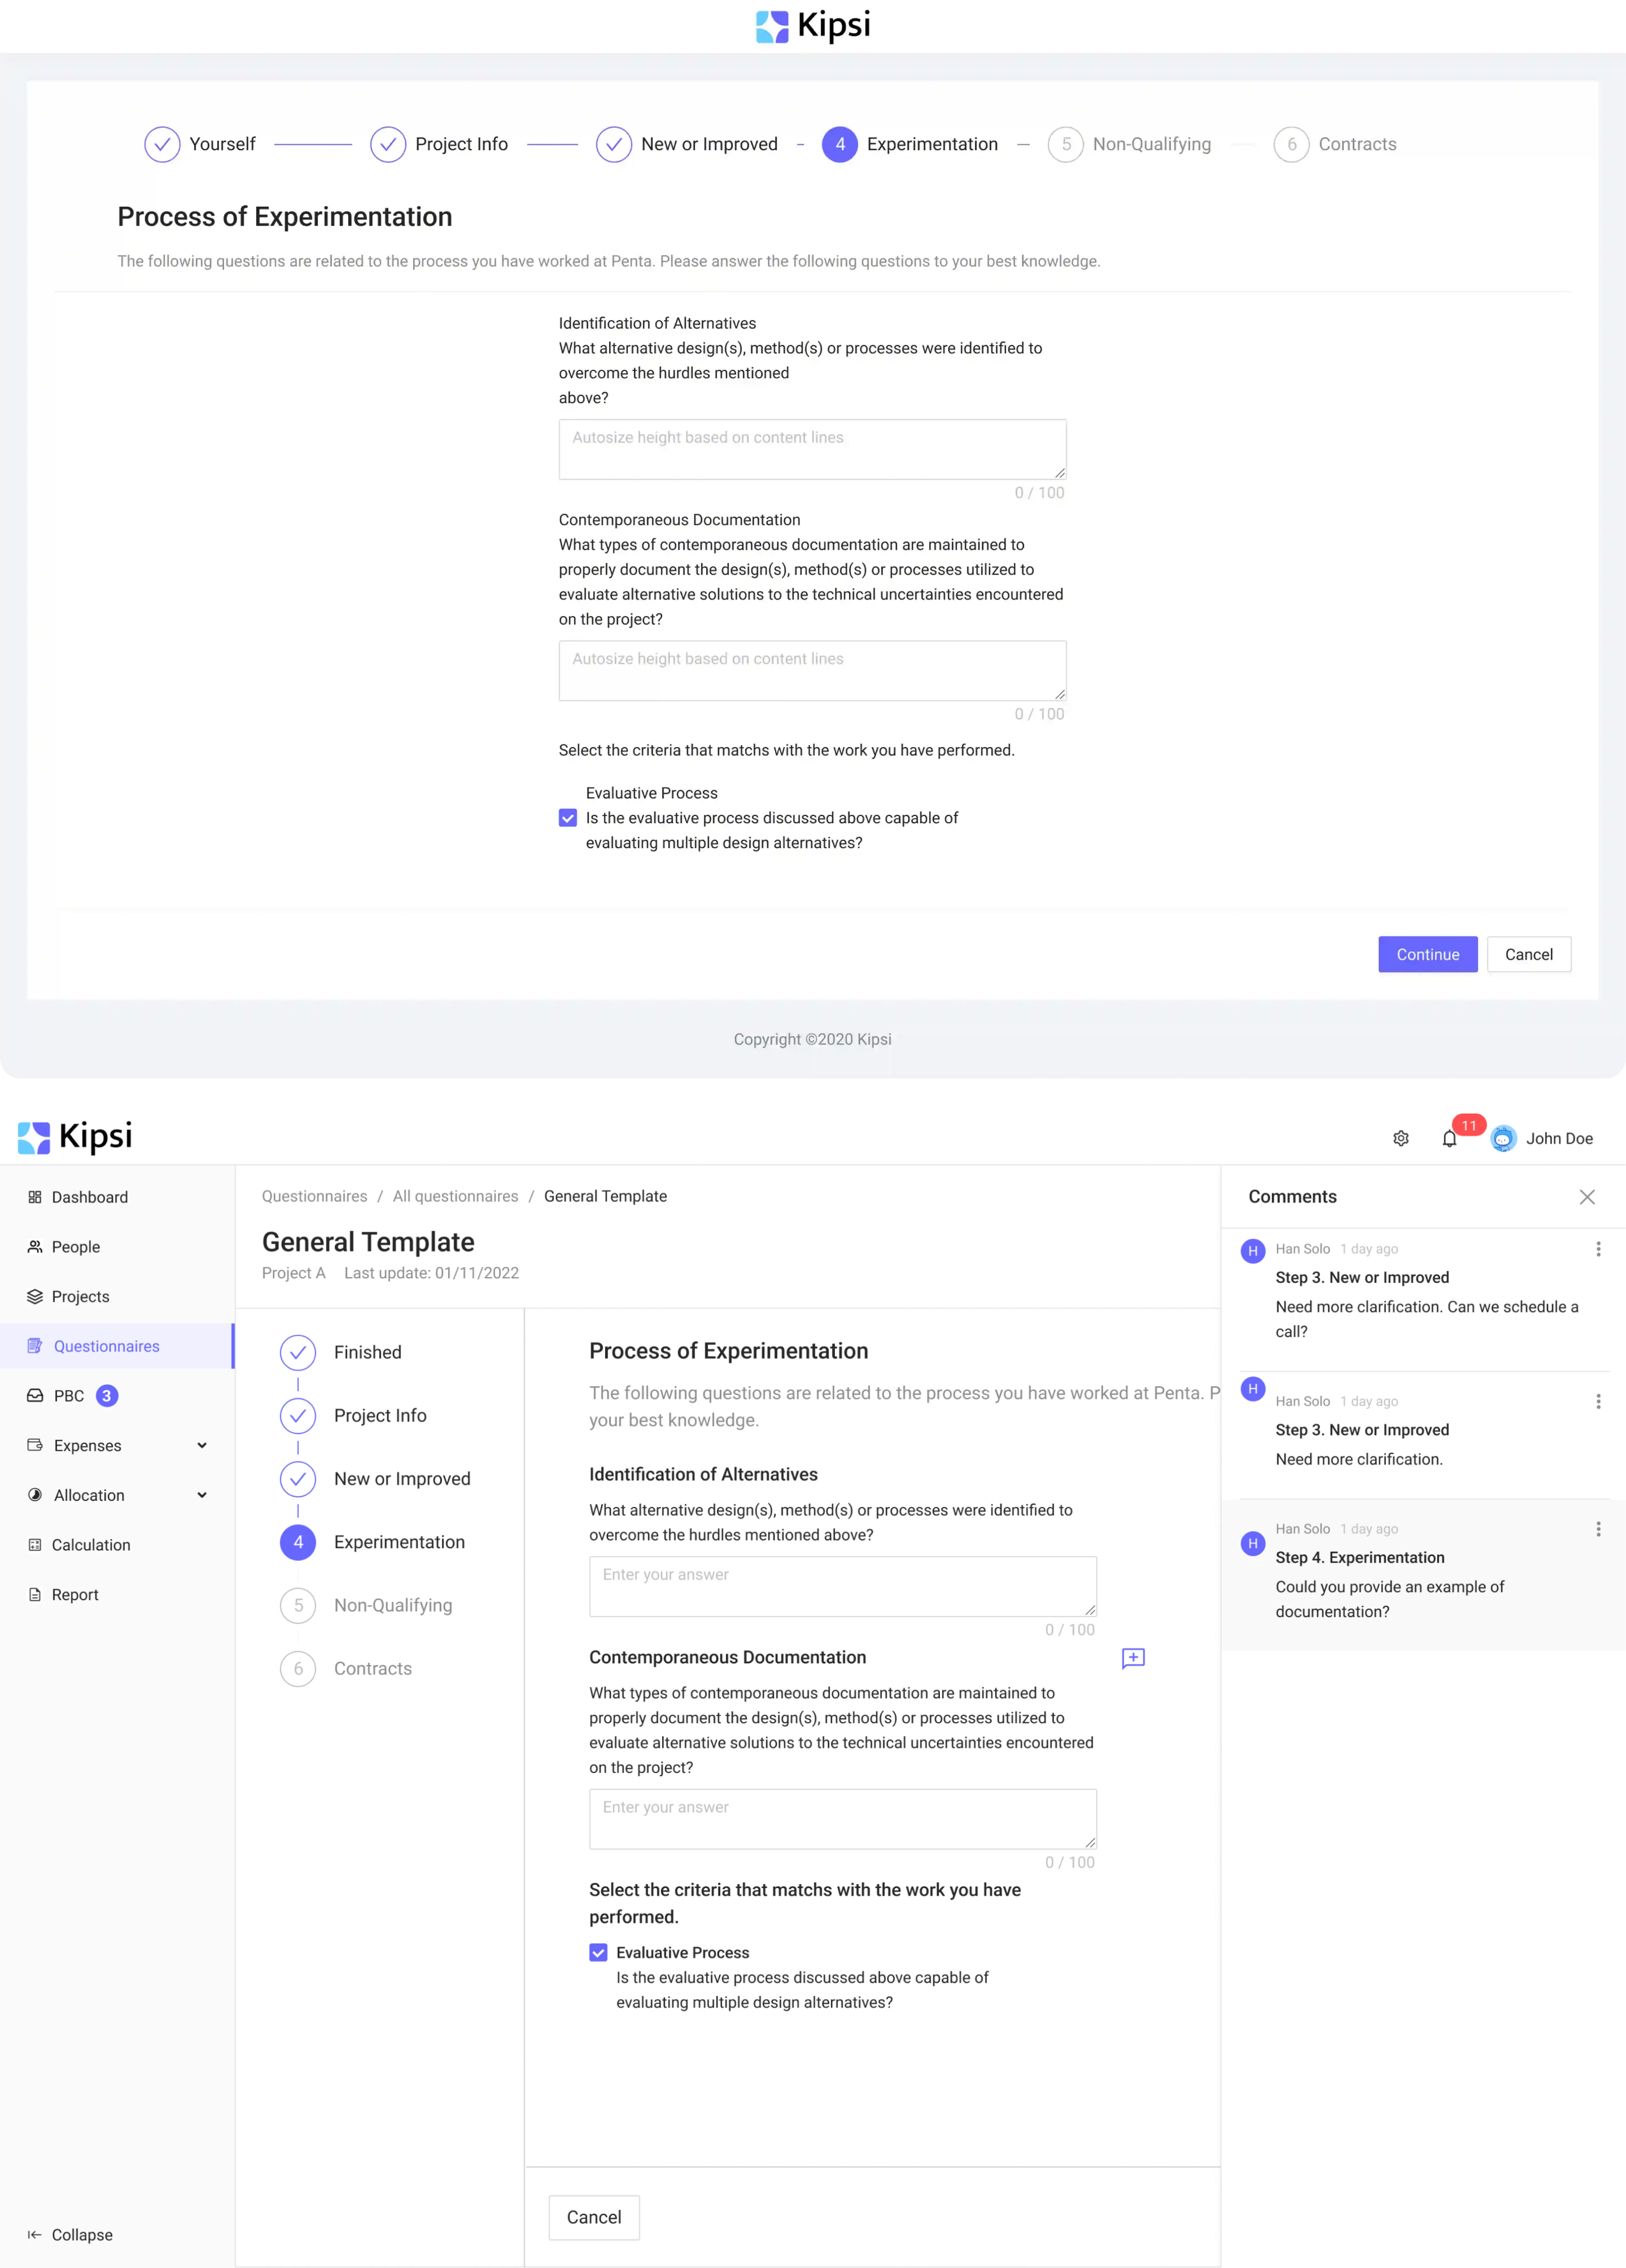Go to Yourself step in top stepper
Viewport: 1626px width, 2268px height.
coord(200,144)
